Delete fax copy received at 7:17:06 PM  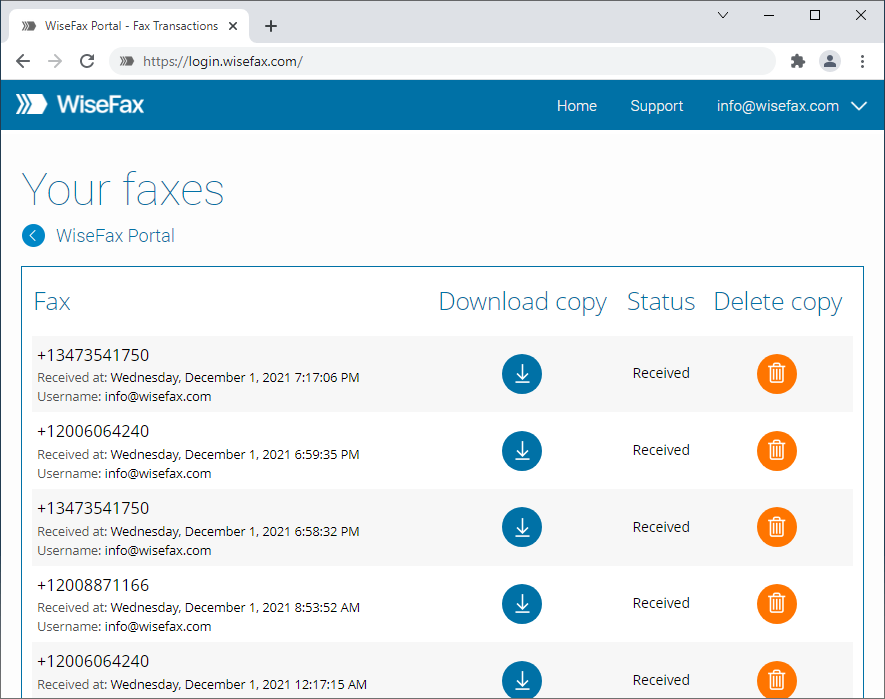click(x=777, y=374)
